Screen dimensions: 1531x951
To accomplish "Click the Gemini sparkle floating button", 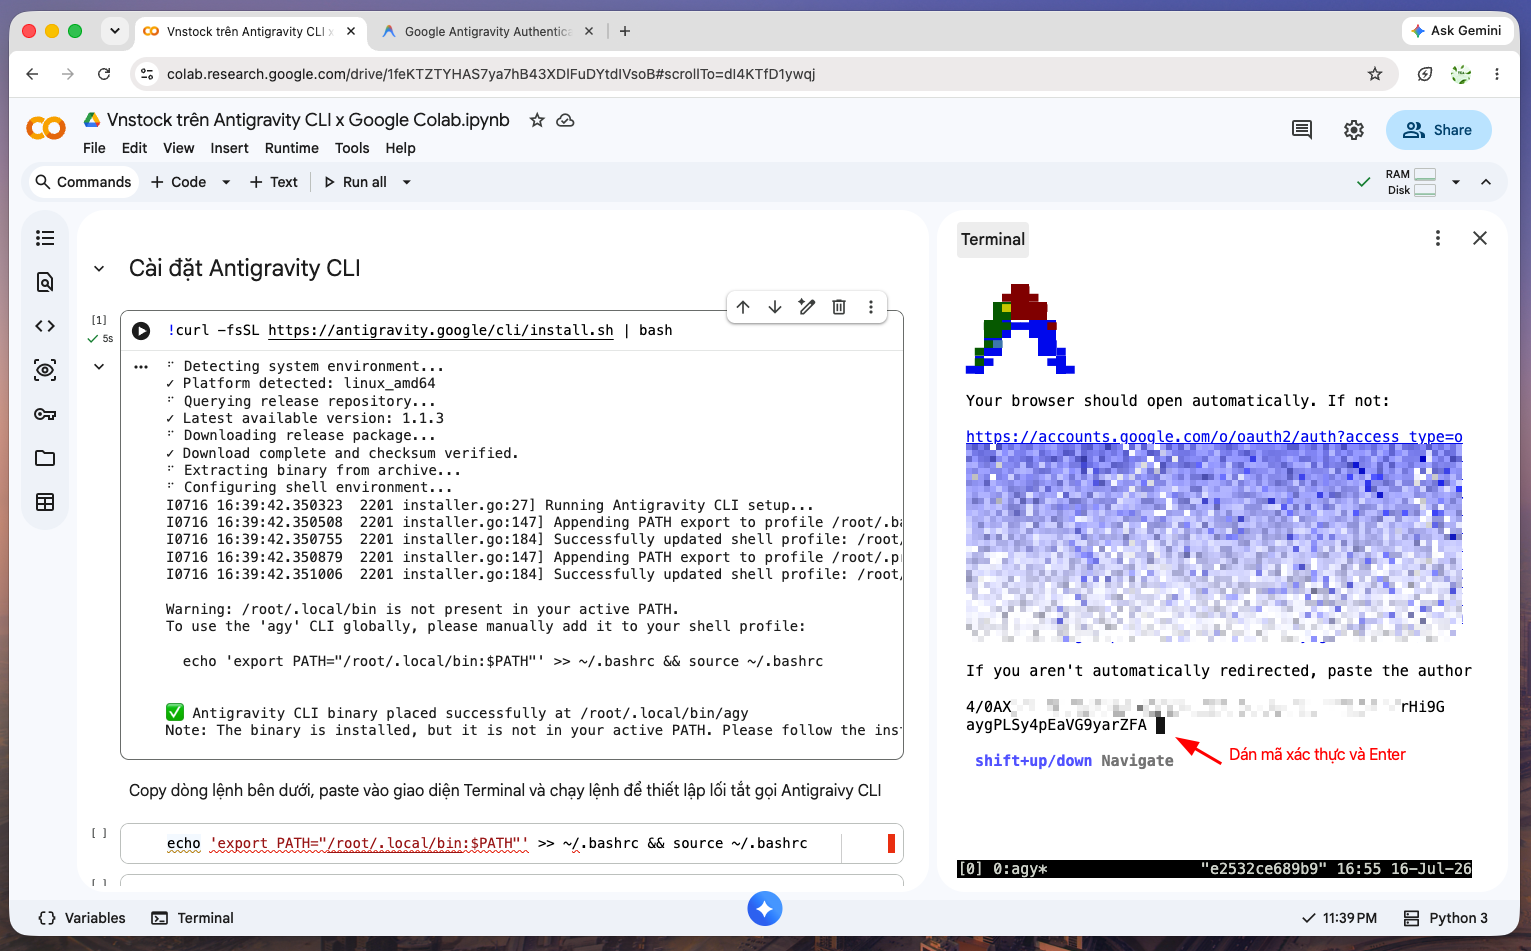I will click(765, 908).
